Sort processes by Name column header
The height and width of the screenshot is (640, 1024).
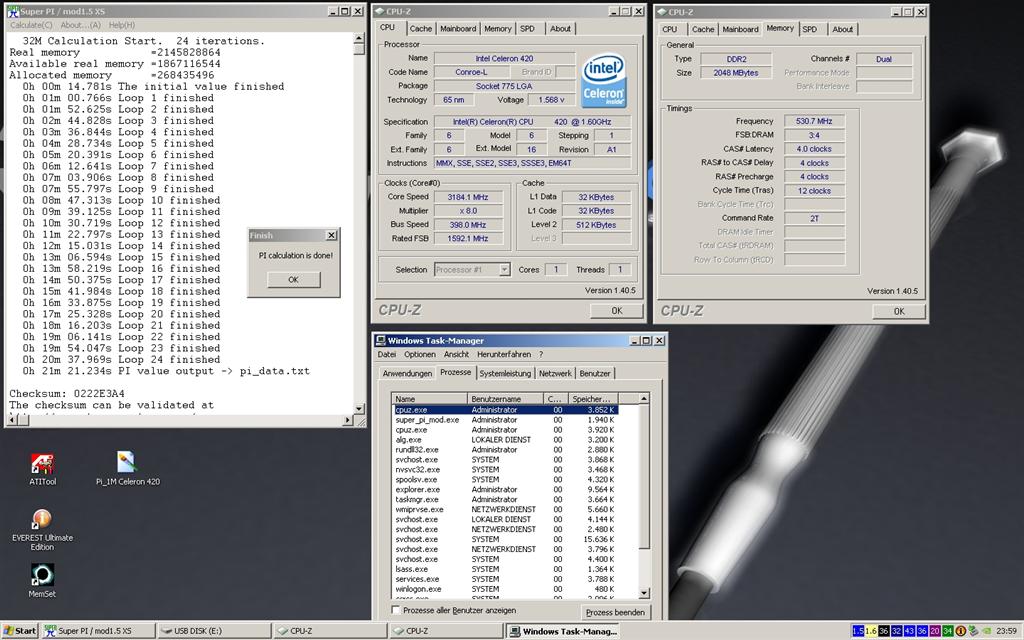(430, 398)
